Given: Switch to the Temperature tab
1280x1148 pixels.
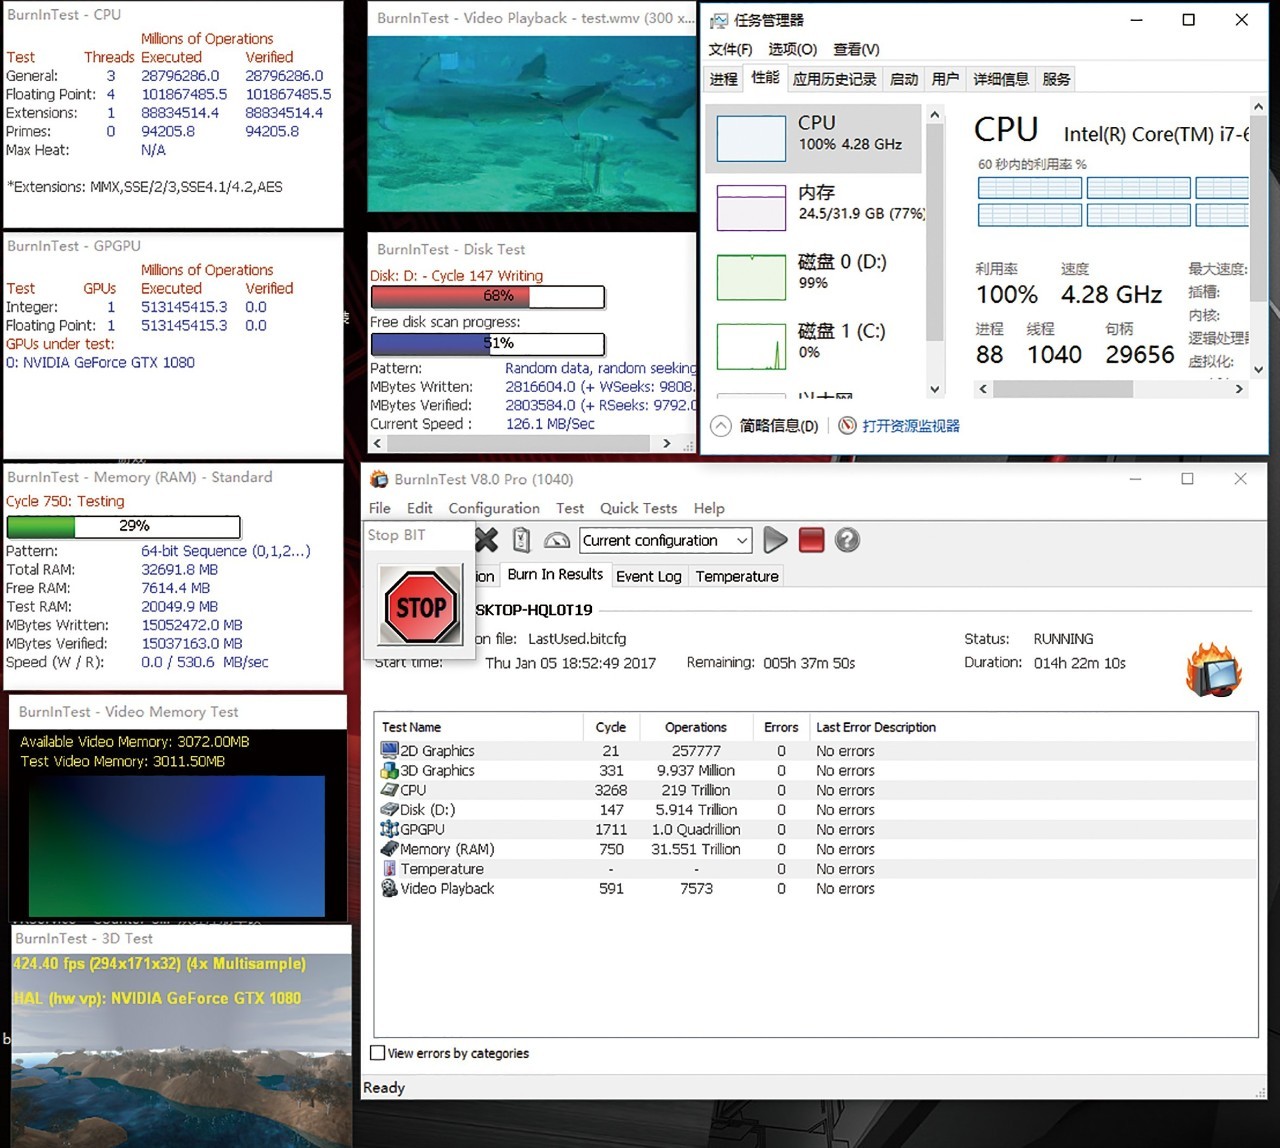Looking at the screenshot, I should (x=736, y=576).
